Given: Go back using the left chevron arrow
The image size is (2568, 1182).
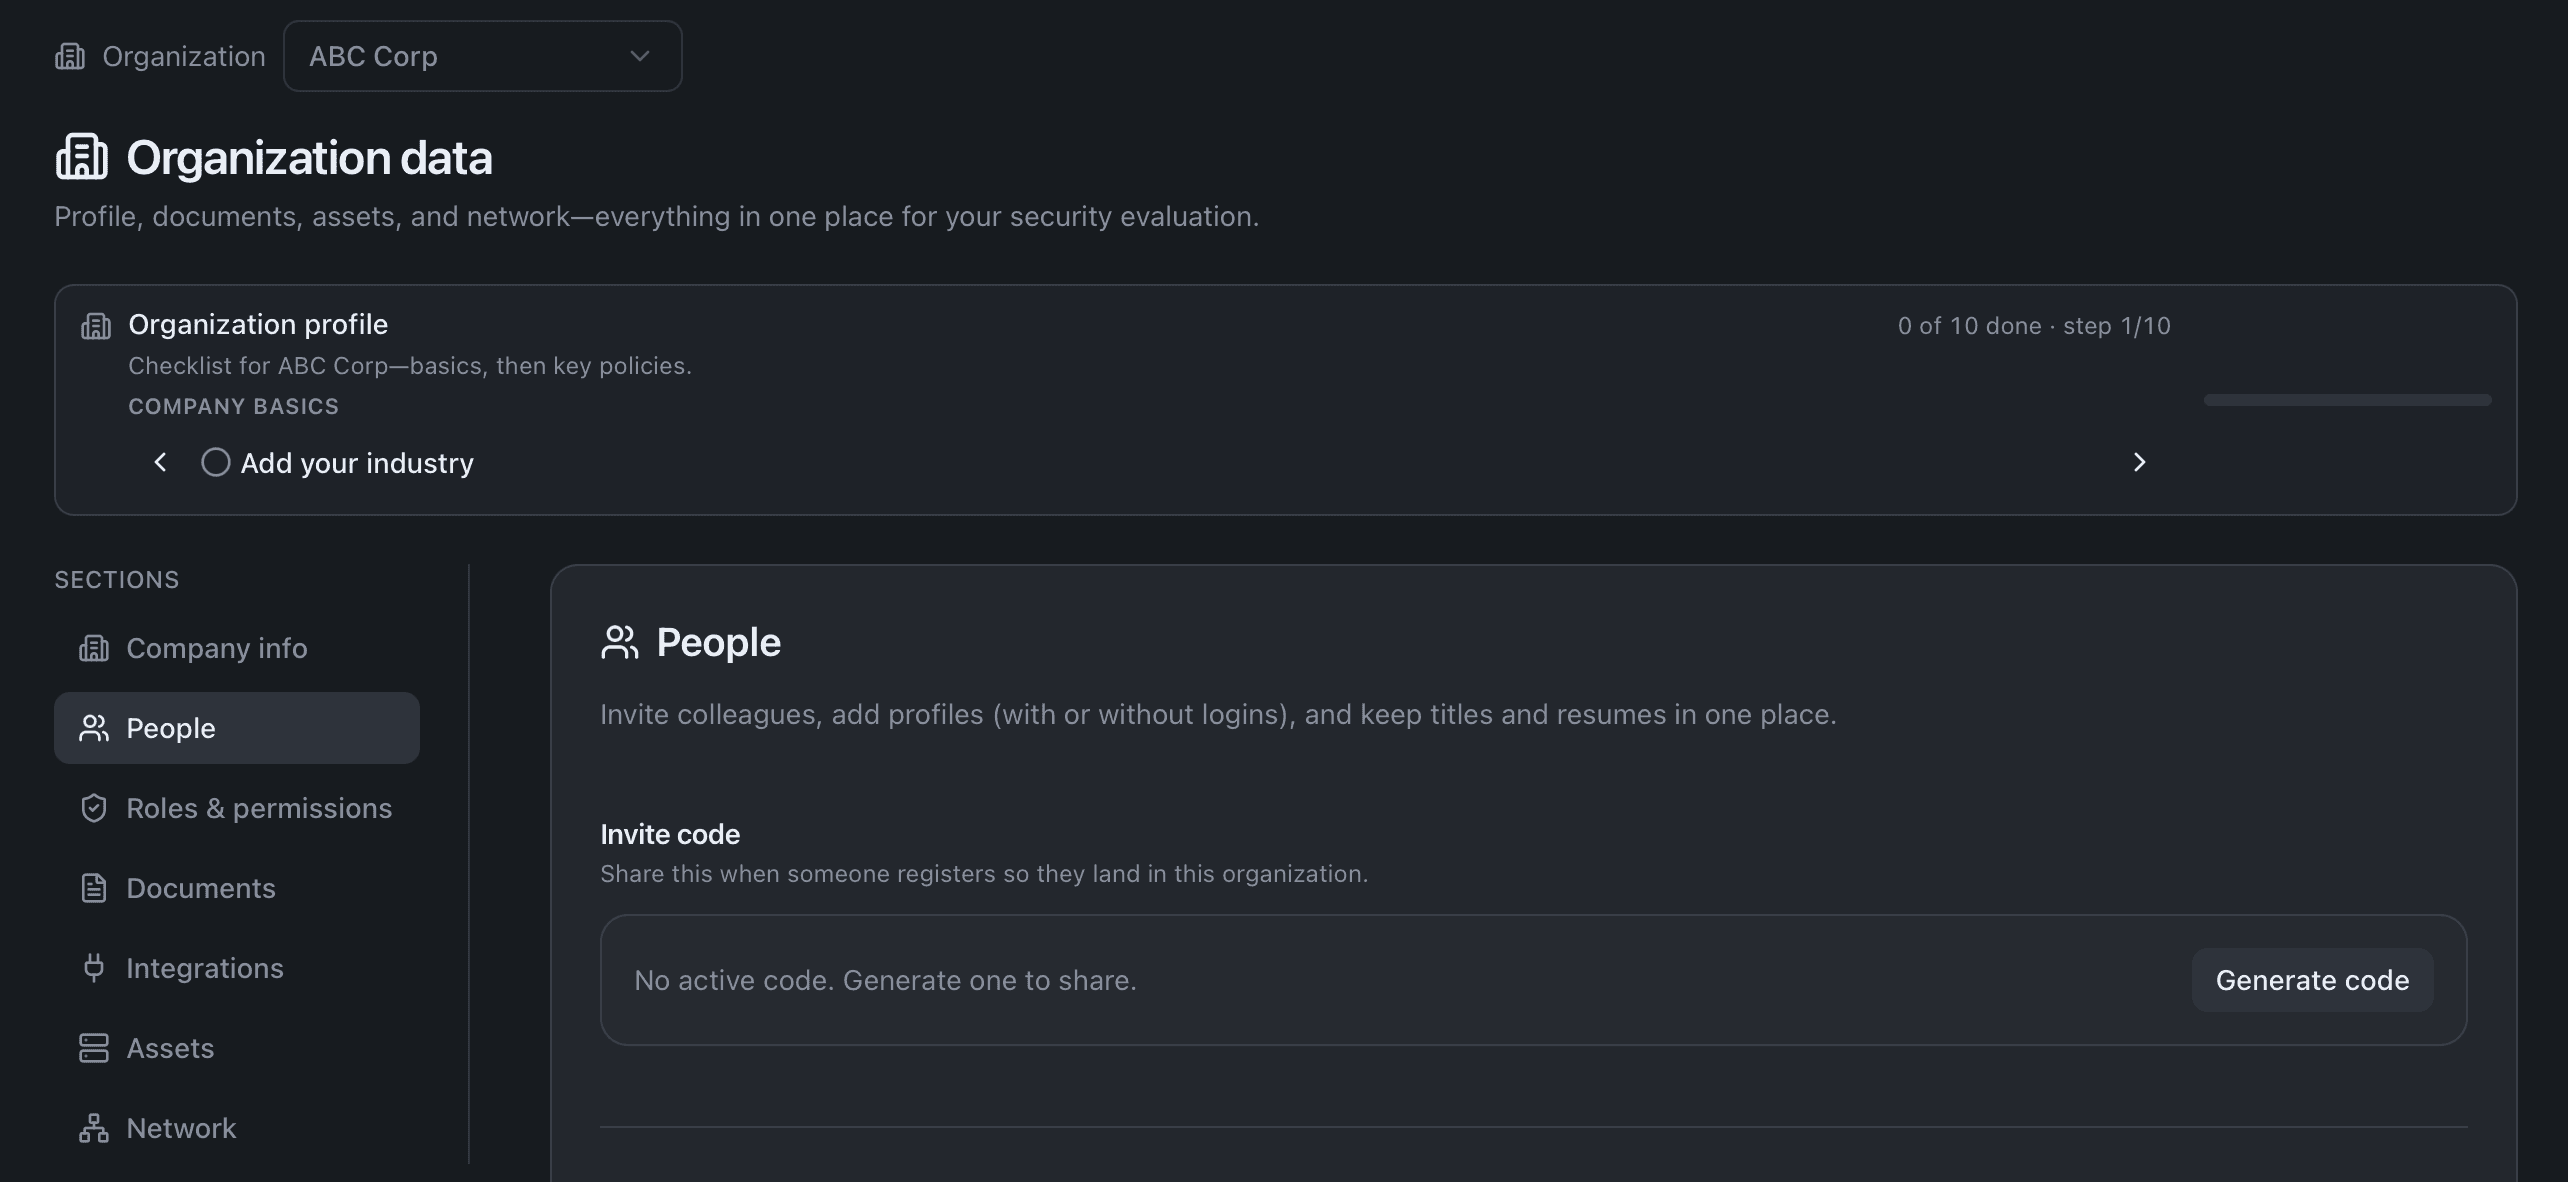Looking at the screenshot, I should pos(160,462).
